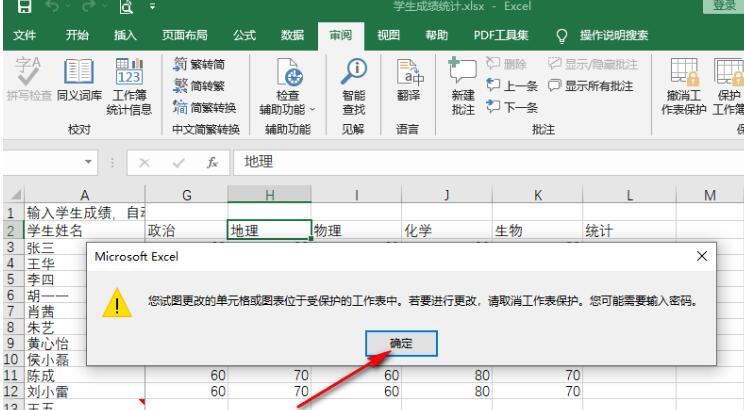The width and height of the screenshot is (744, 410).
Task: Click 简转繁 conversion button
Action: coord(199,86)
